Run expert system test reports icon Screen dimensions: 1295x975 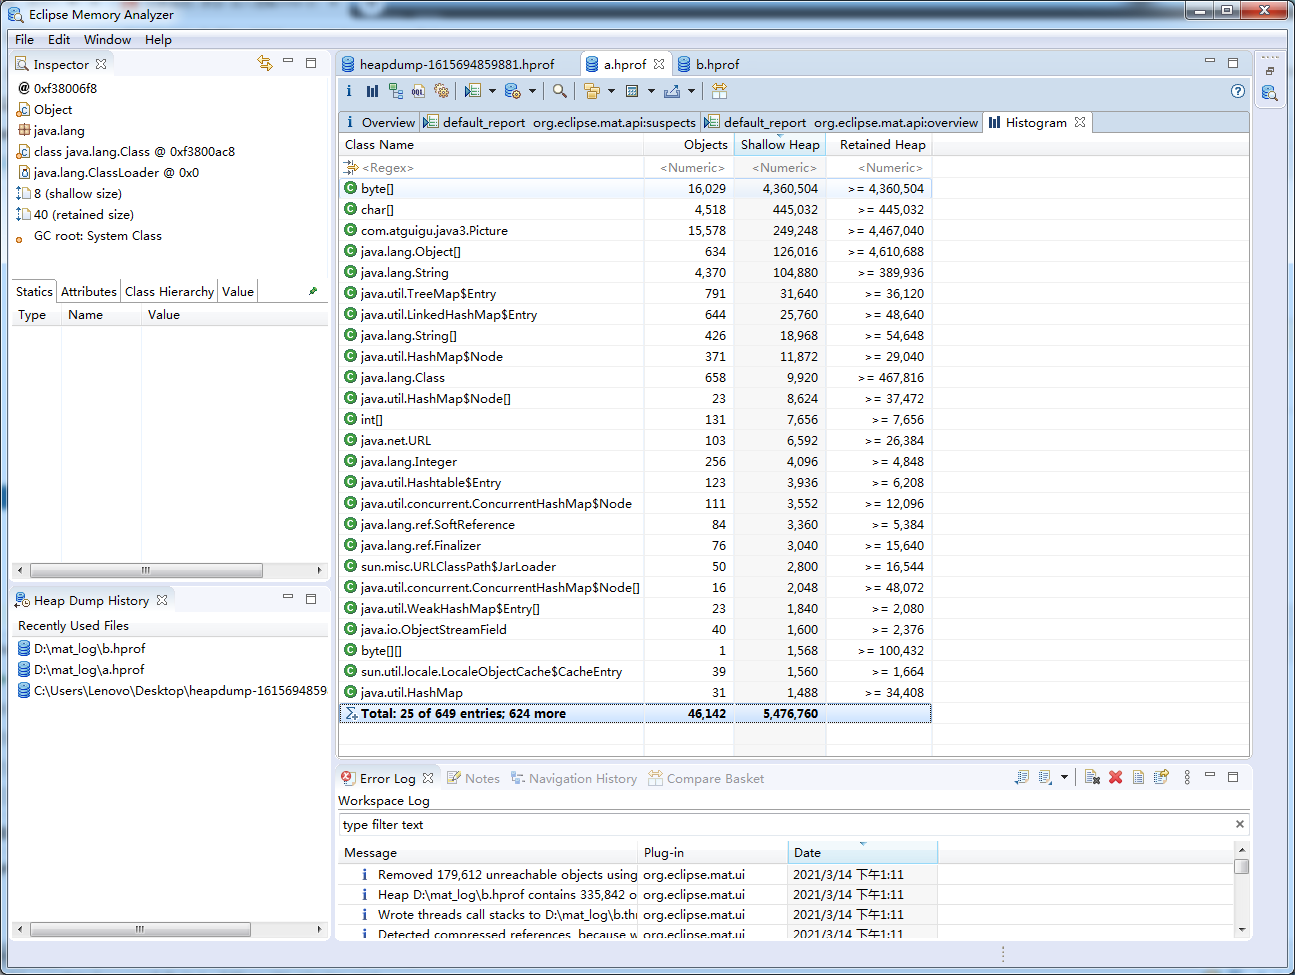tap(473, 91)
